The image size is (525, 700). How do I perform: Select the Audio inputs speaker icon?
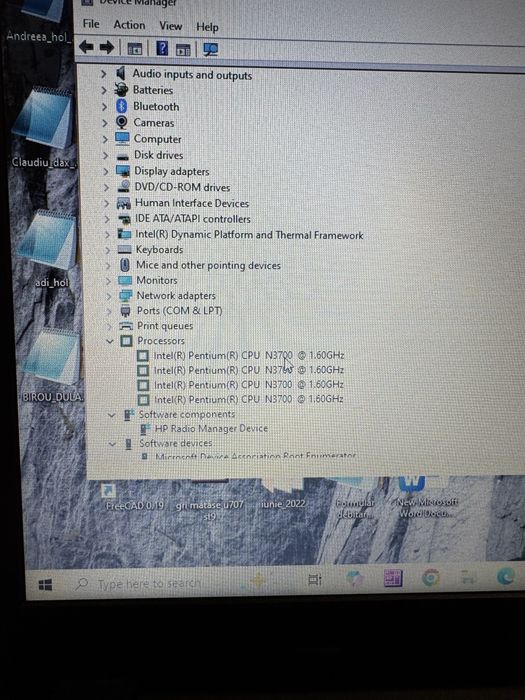(x=121, y=73)
